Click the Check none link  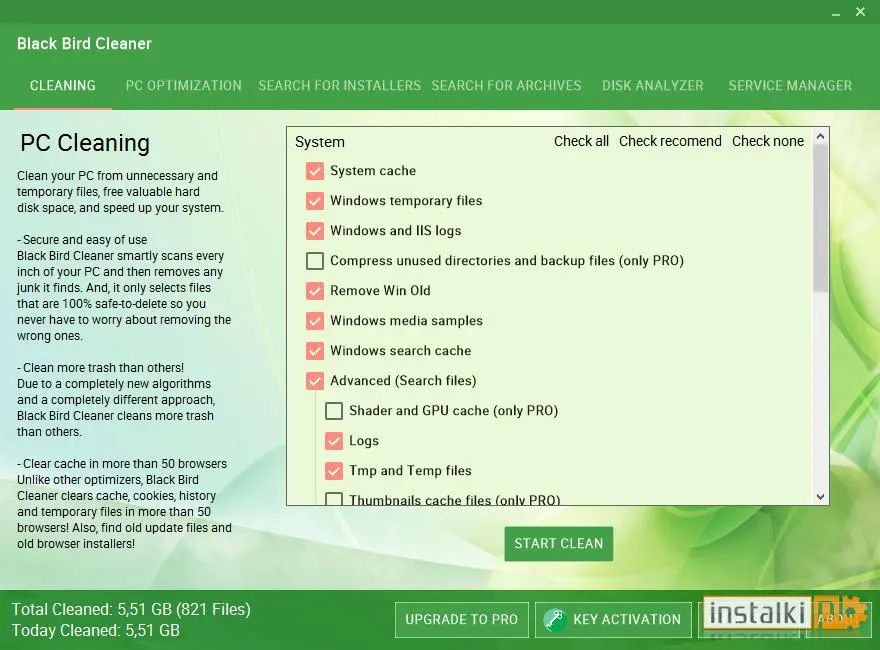click(768, 141)
